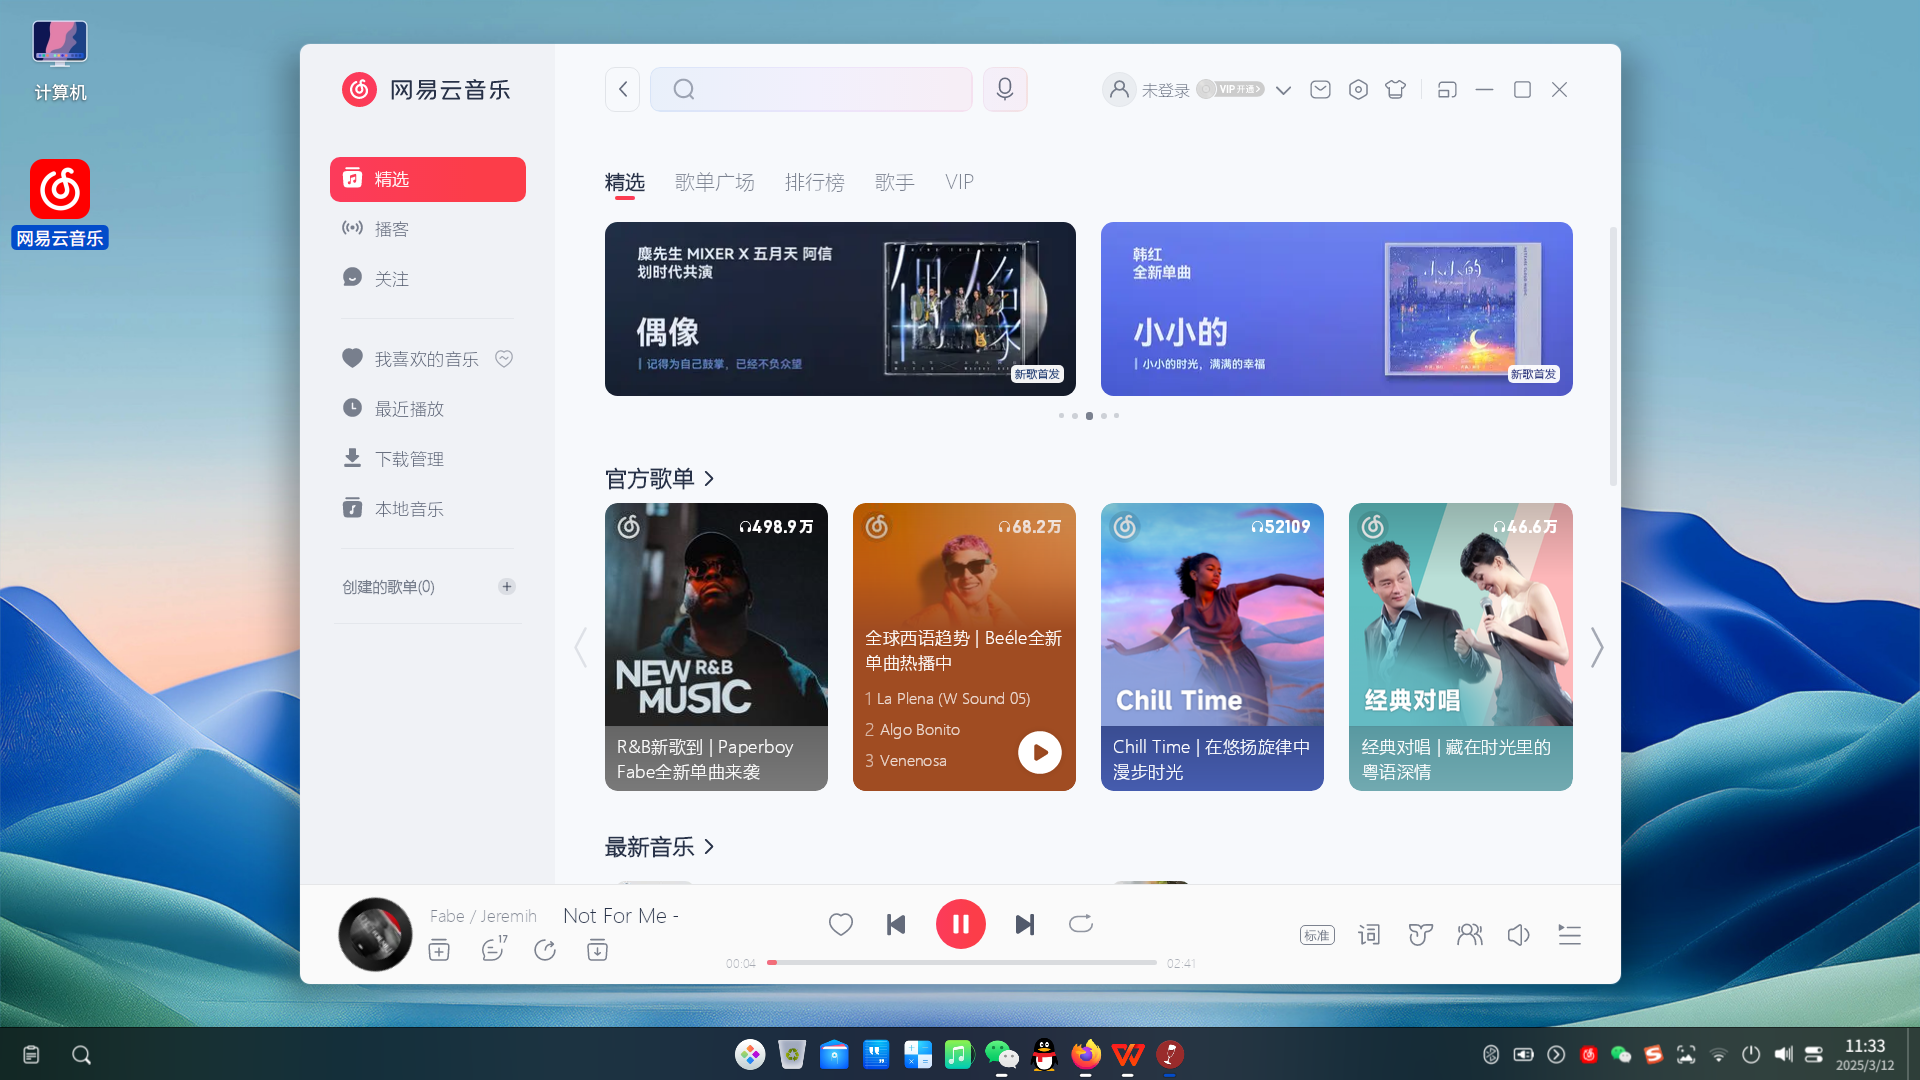
Task: Show previous official playlists with left chevron
Action: point(581,648)
